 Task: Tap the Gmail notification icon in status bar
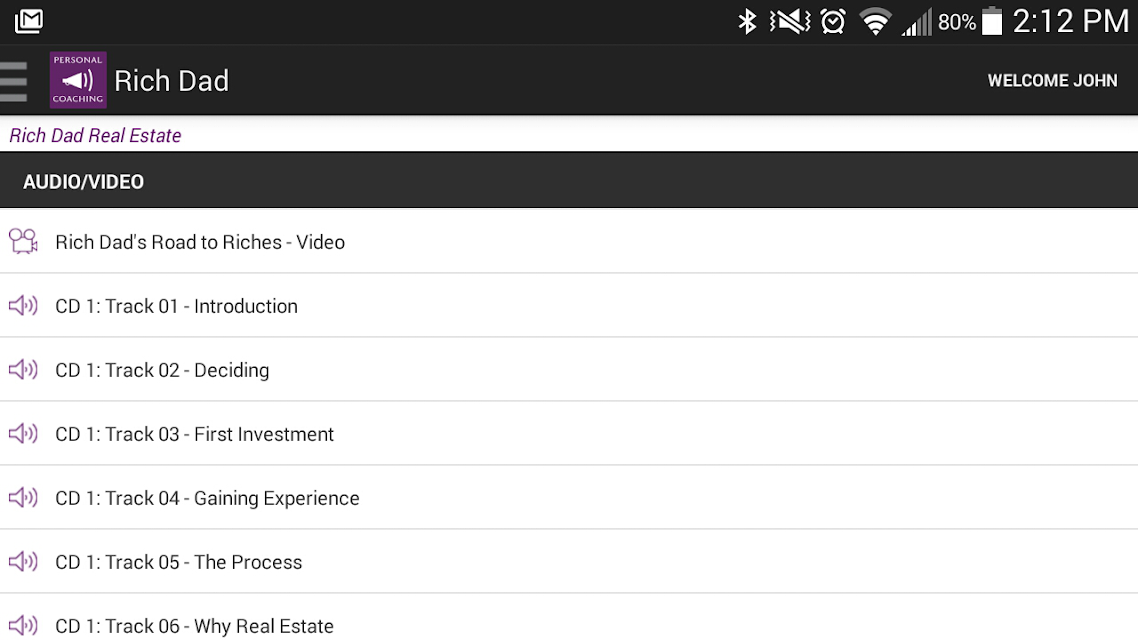click(29, 21)
